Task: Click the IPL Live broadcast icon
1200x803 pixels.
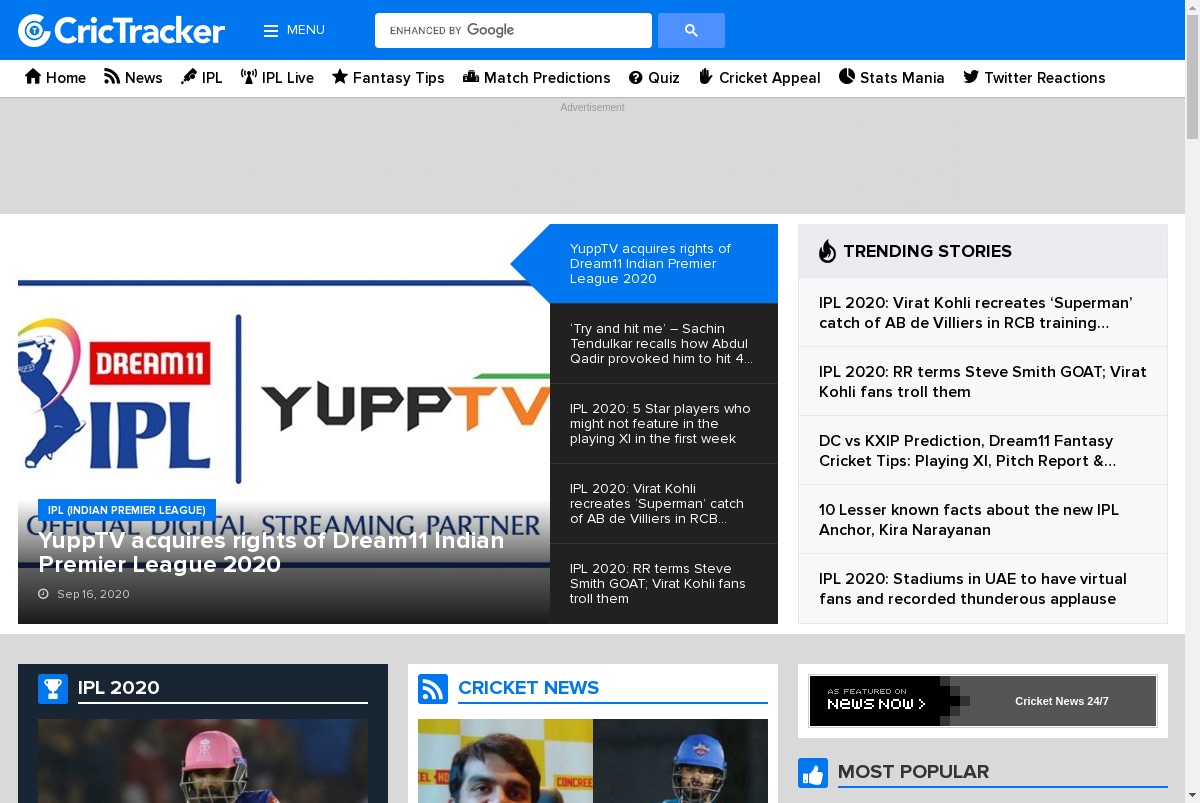Action: click(249, 77)
